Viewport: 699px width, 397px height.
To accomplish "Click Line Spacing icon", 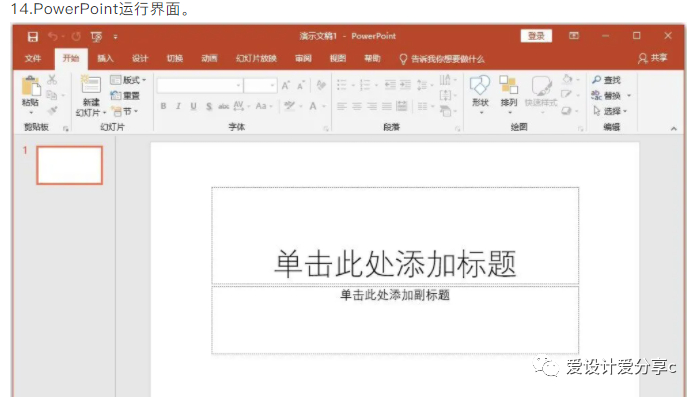I will (x=422, y=85).
